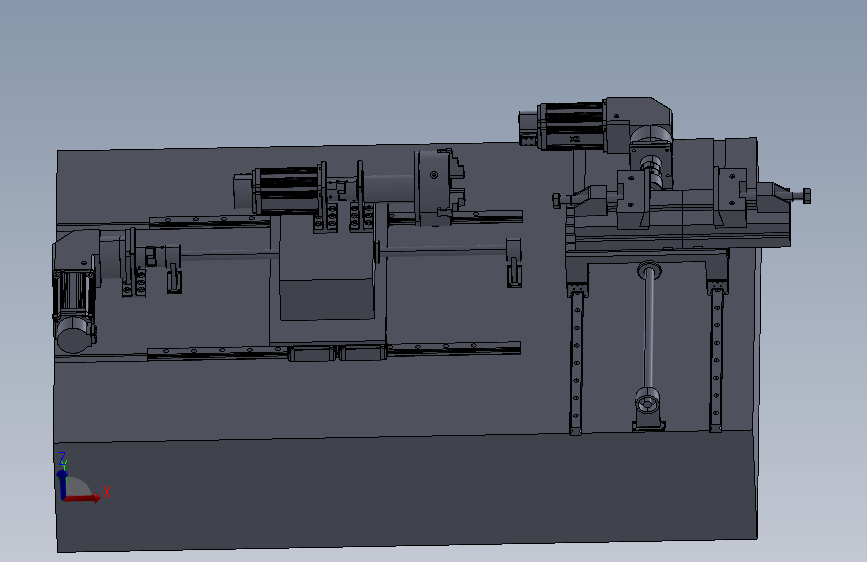
Task: Select the lead screw end support on the right
Action: 514,263
